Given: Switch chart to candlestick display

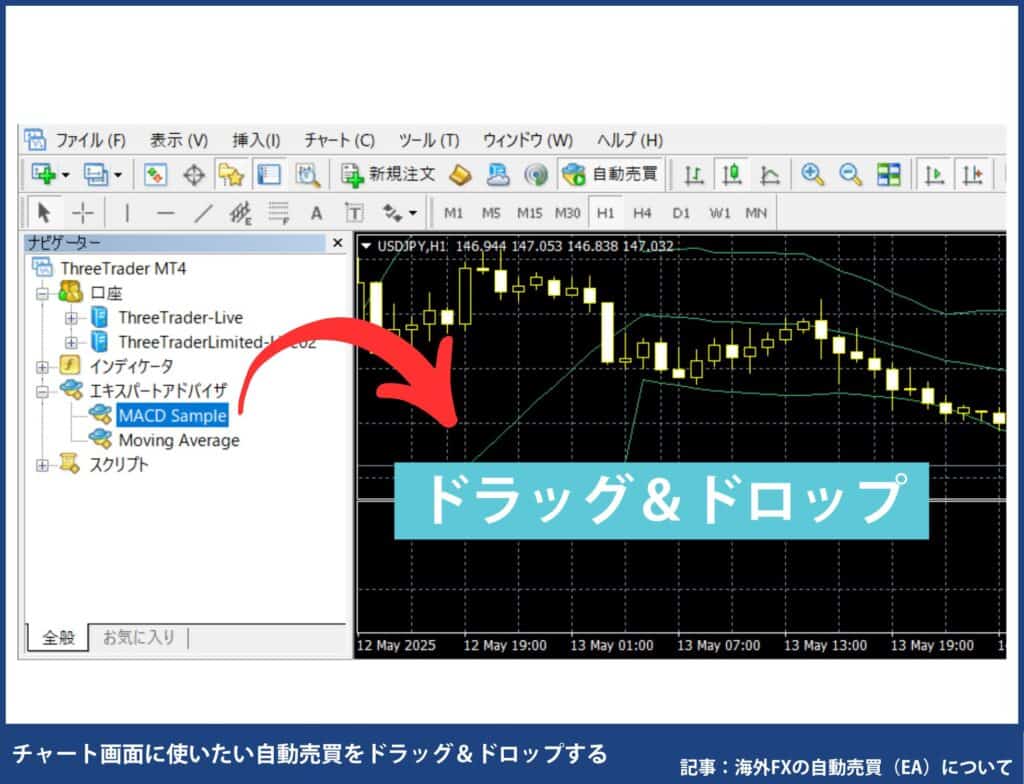Looking at the screenshot, I should tap(732, 175).
